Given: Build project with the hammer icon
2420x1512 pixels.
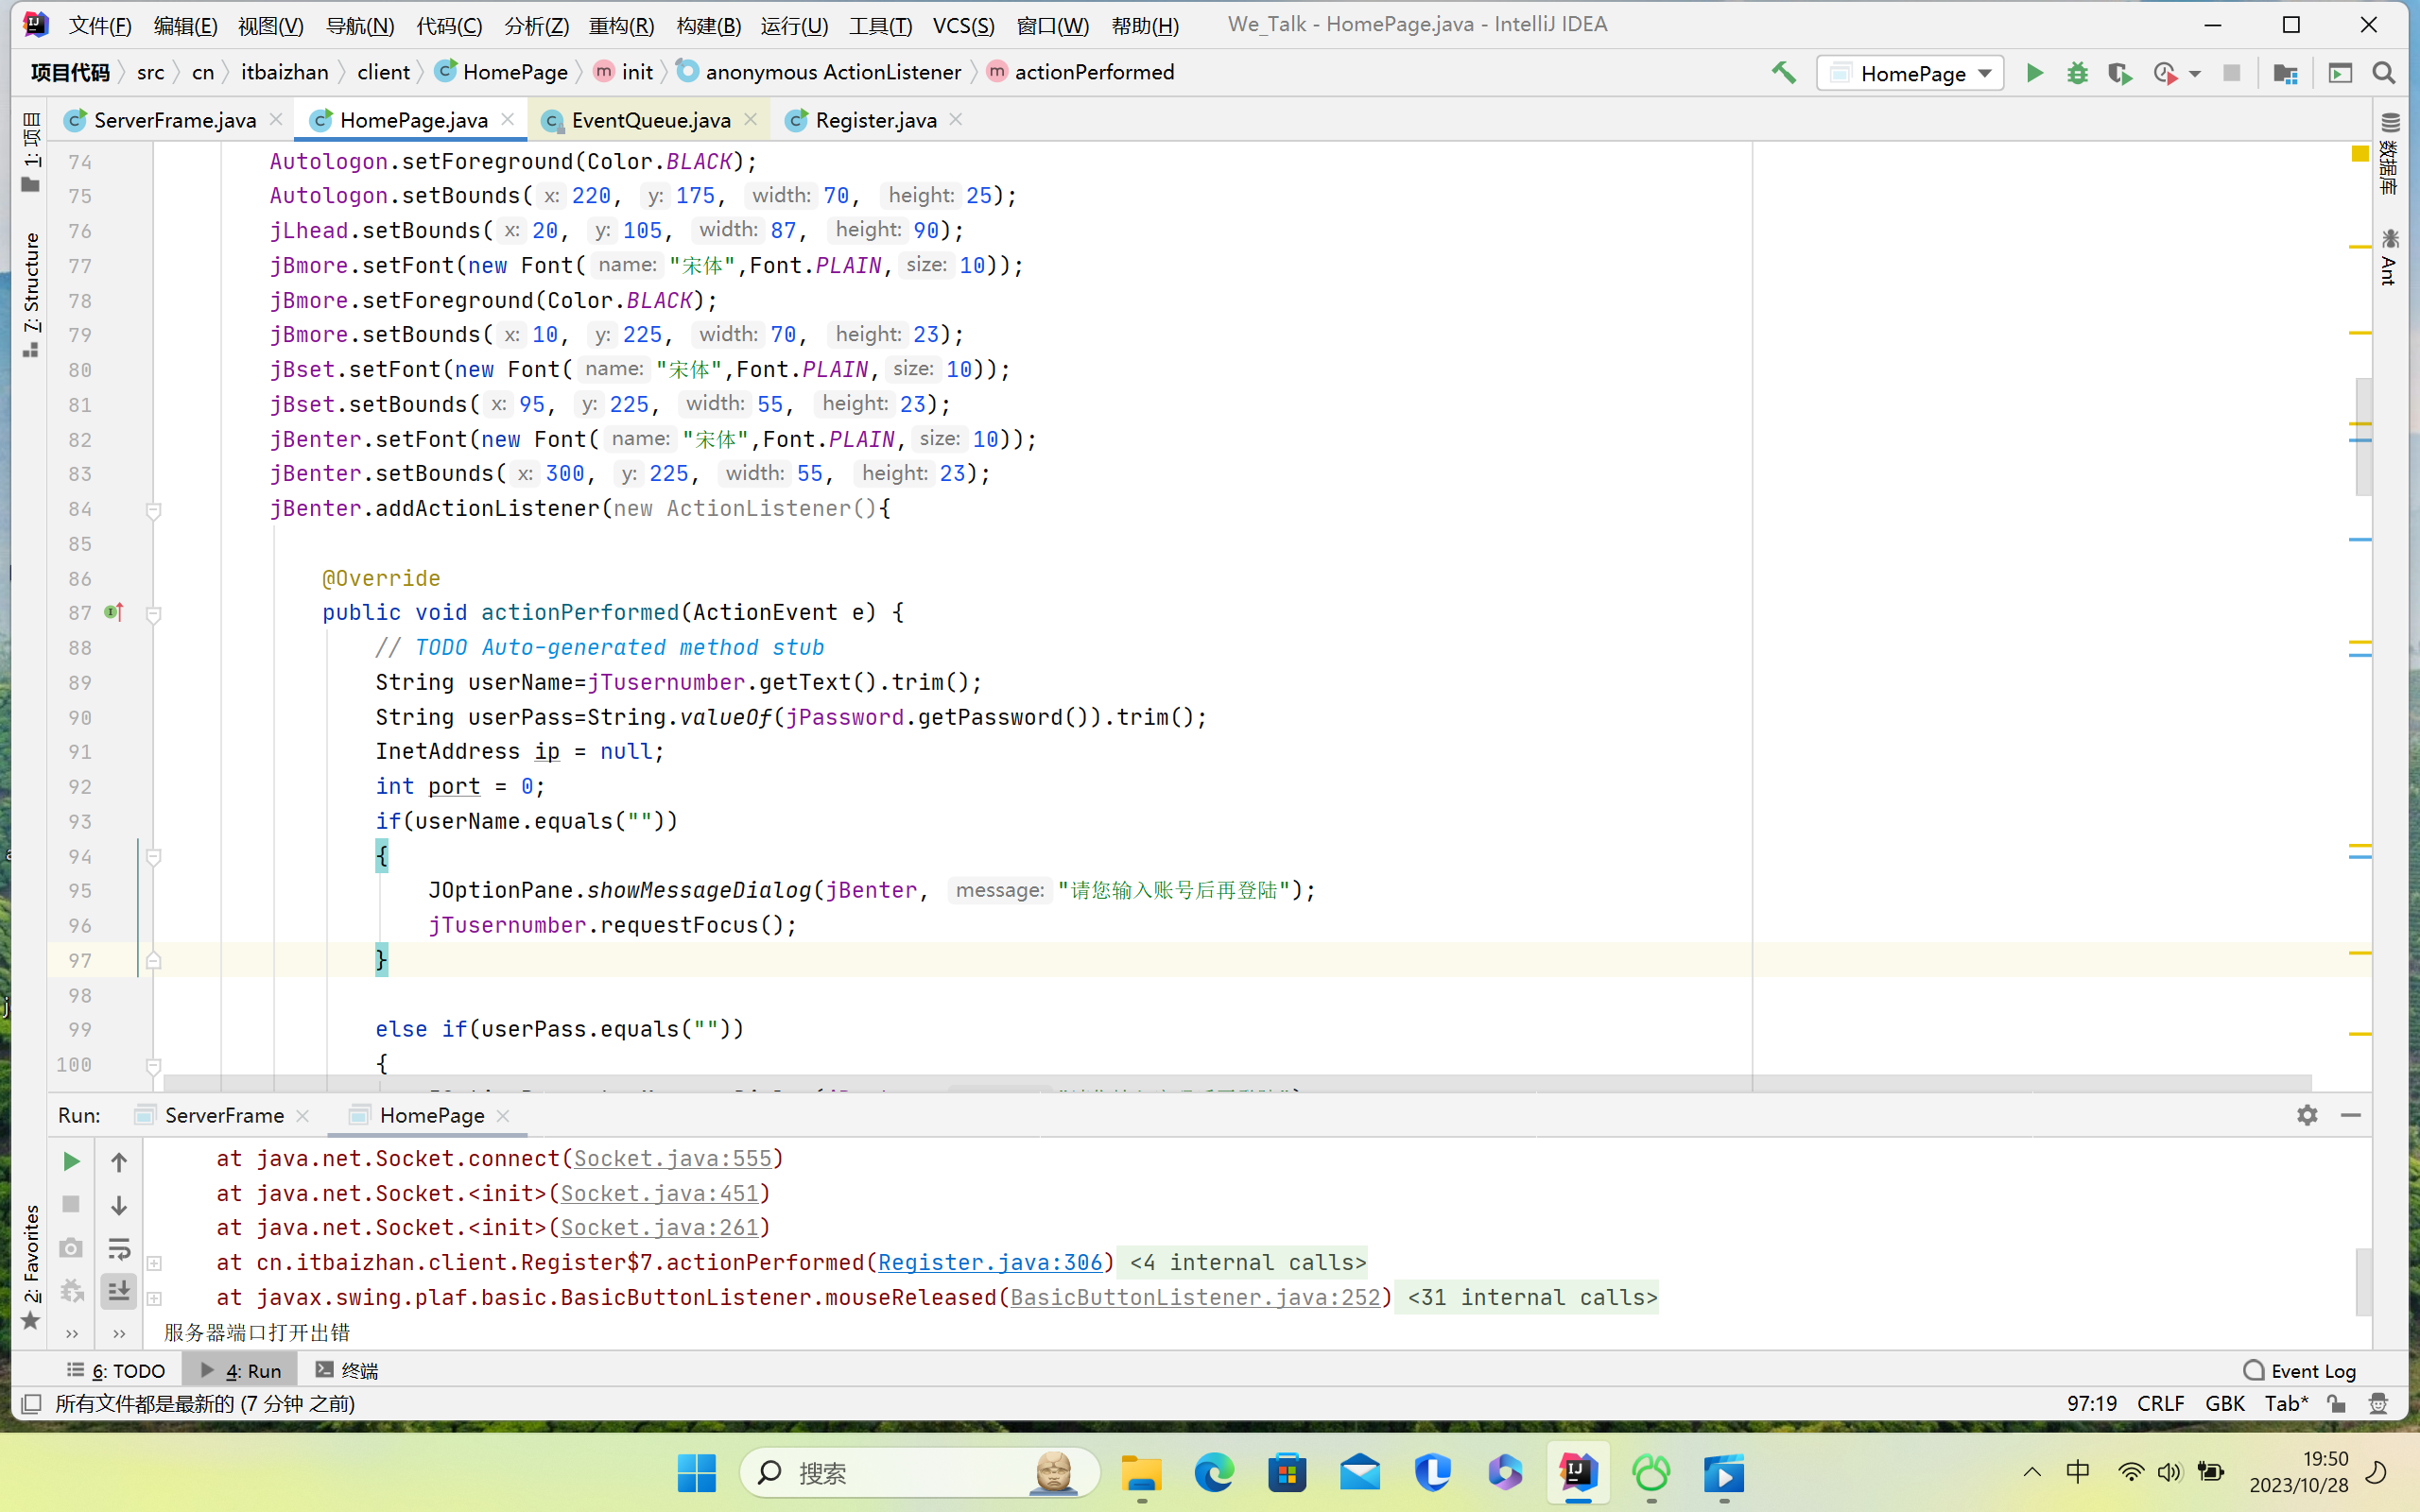Looking at the screenshot, I should click(x=1784, y=73).
